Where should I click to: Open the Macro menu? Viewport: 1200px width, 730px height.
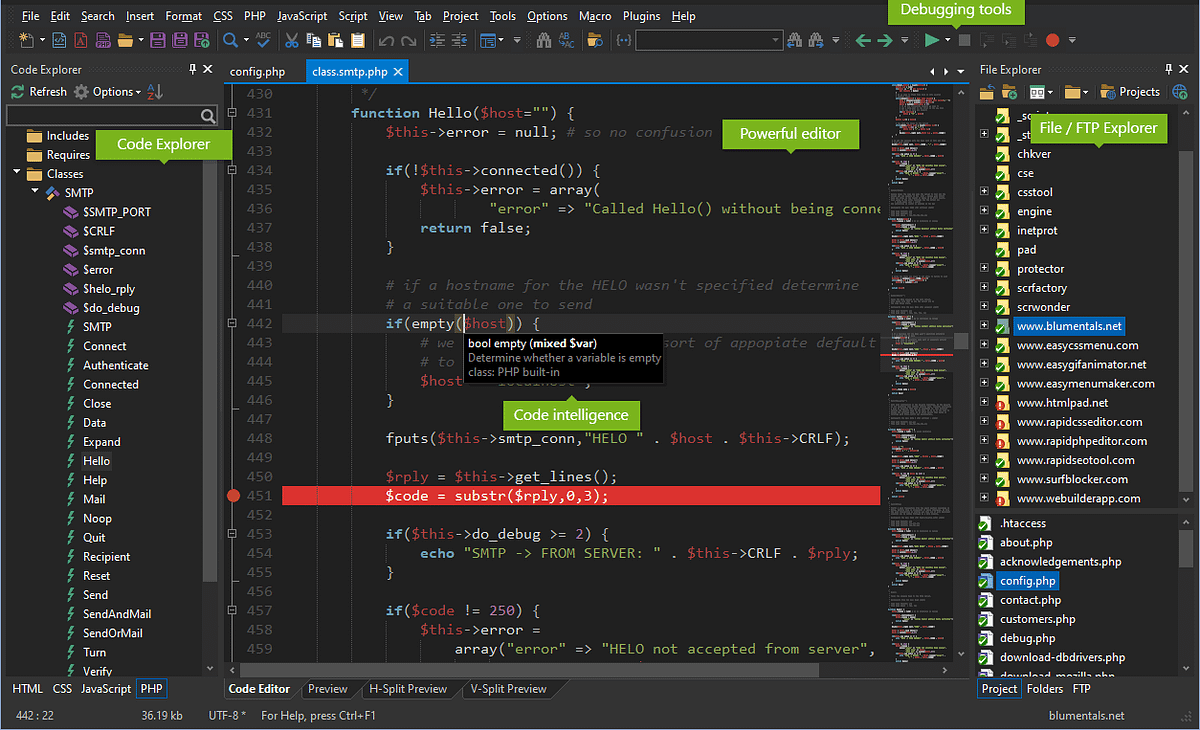[x=595, y=15]
